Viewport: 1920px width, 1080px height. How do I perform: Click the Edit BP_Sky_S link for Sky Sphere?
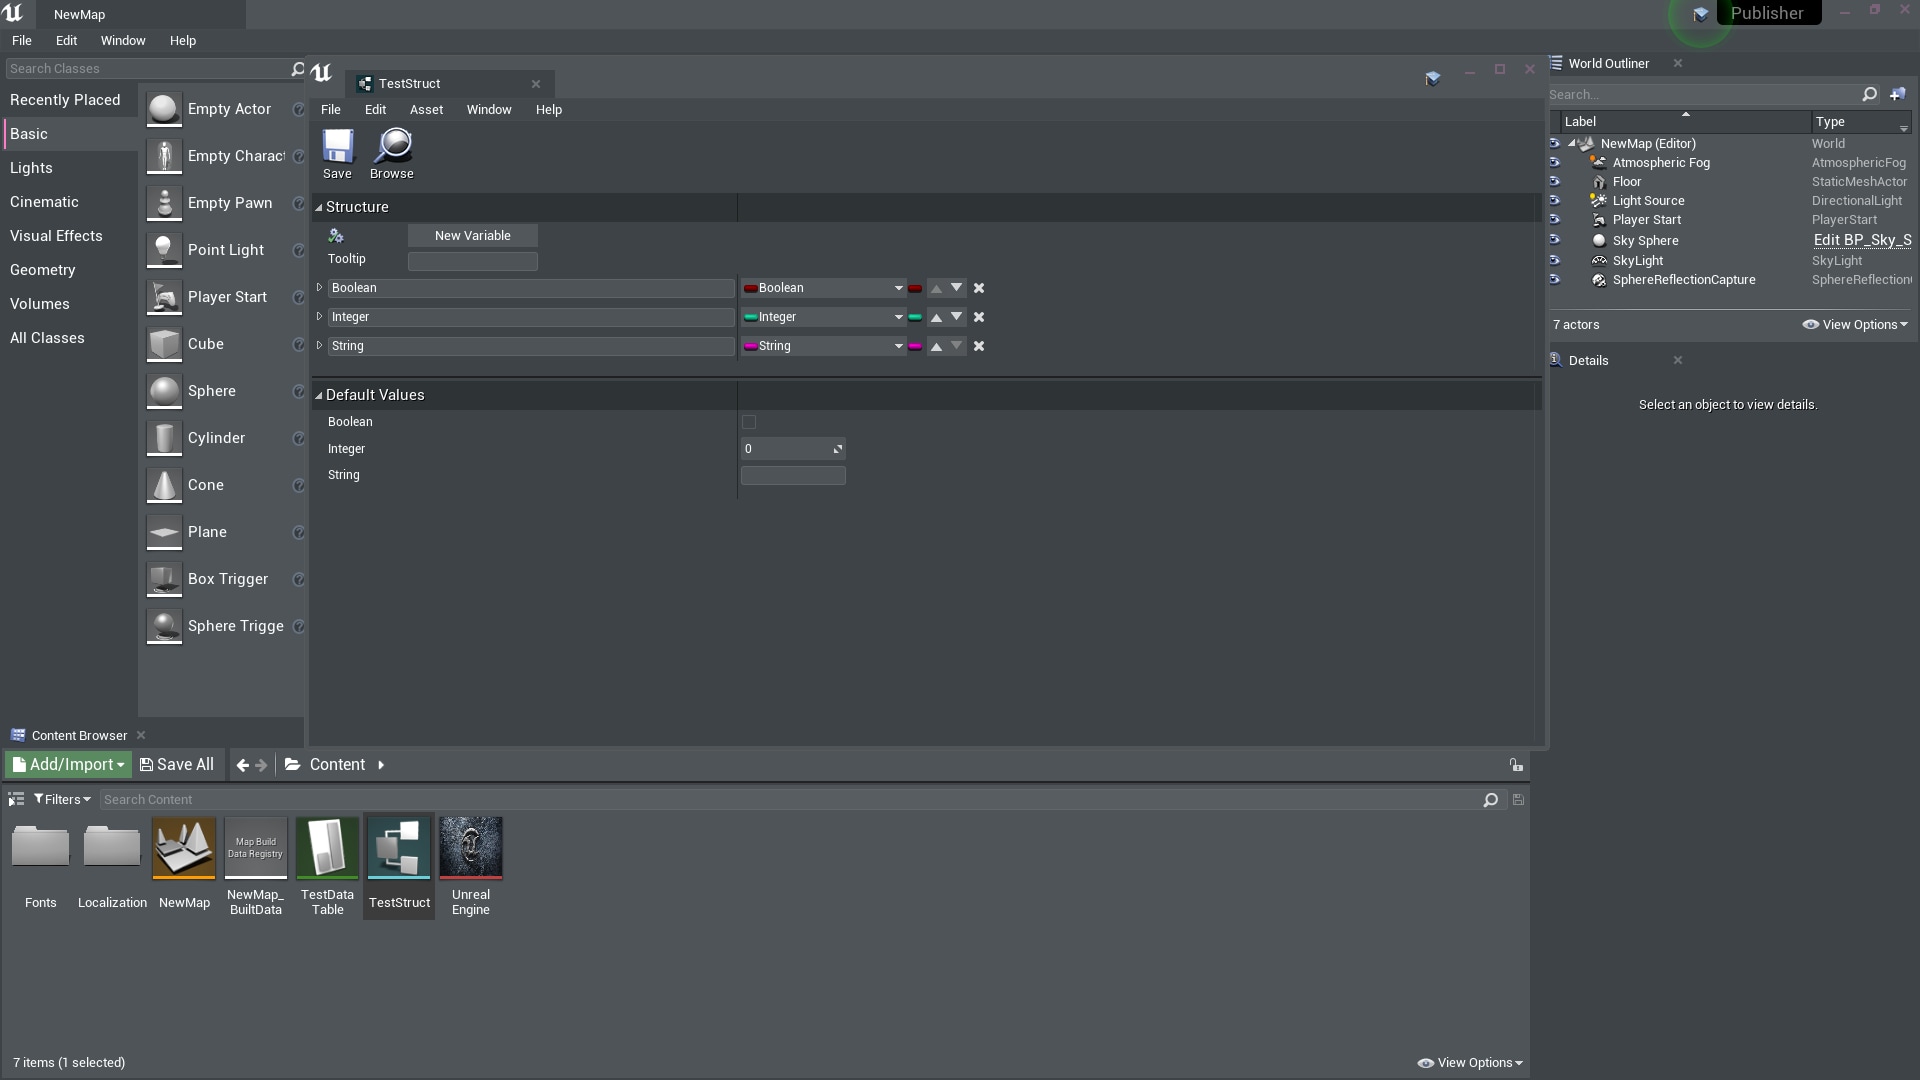[x=1861, y=240]
